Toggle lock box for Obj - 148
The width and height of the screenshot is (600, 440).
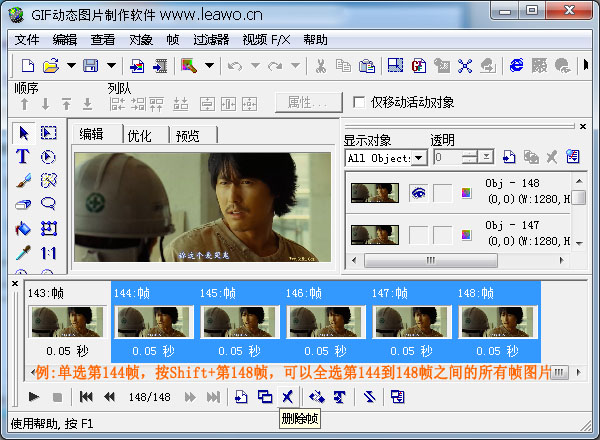tap(442, 193)
